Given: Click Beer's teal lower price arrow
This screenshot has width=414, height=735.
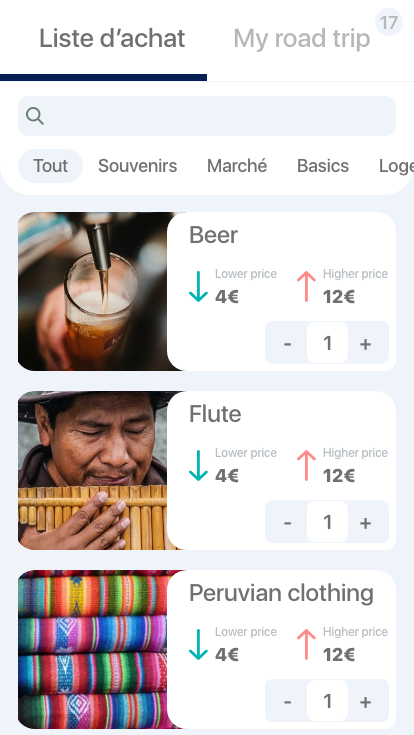Looking at the screenshot, I should pyautogui.click(x=198, y=286).
